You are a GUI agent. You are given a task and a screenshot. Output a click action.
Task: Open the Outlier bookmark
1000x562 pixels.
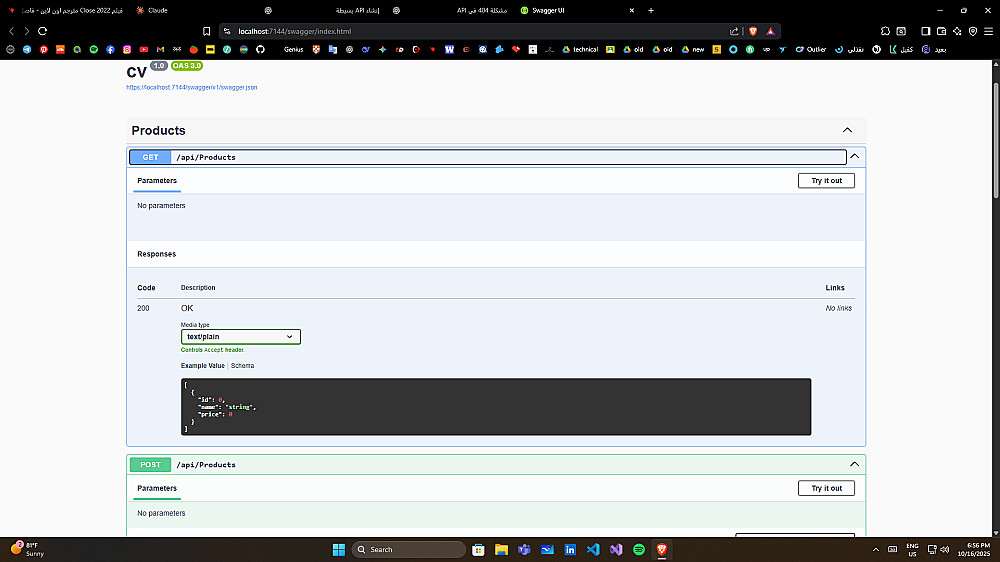click(811, 49)
